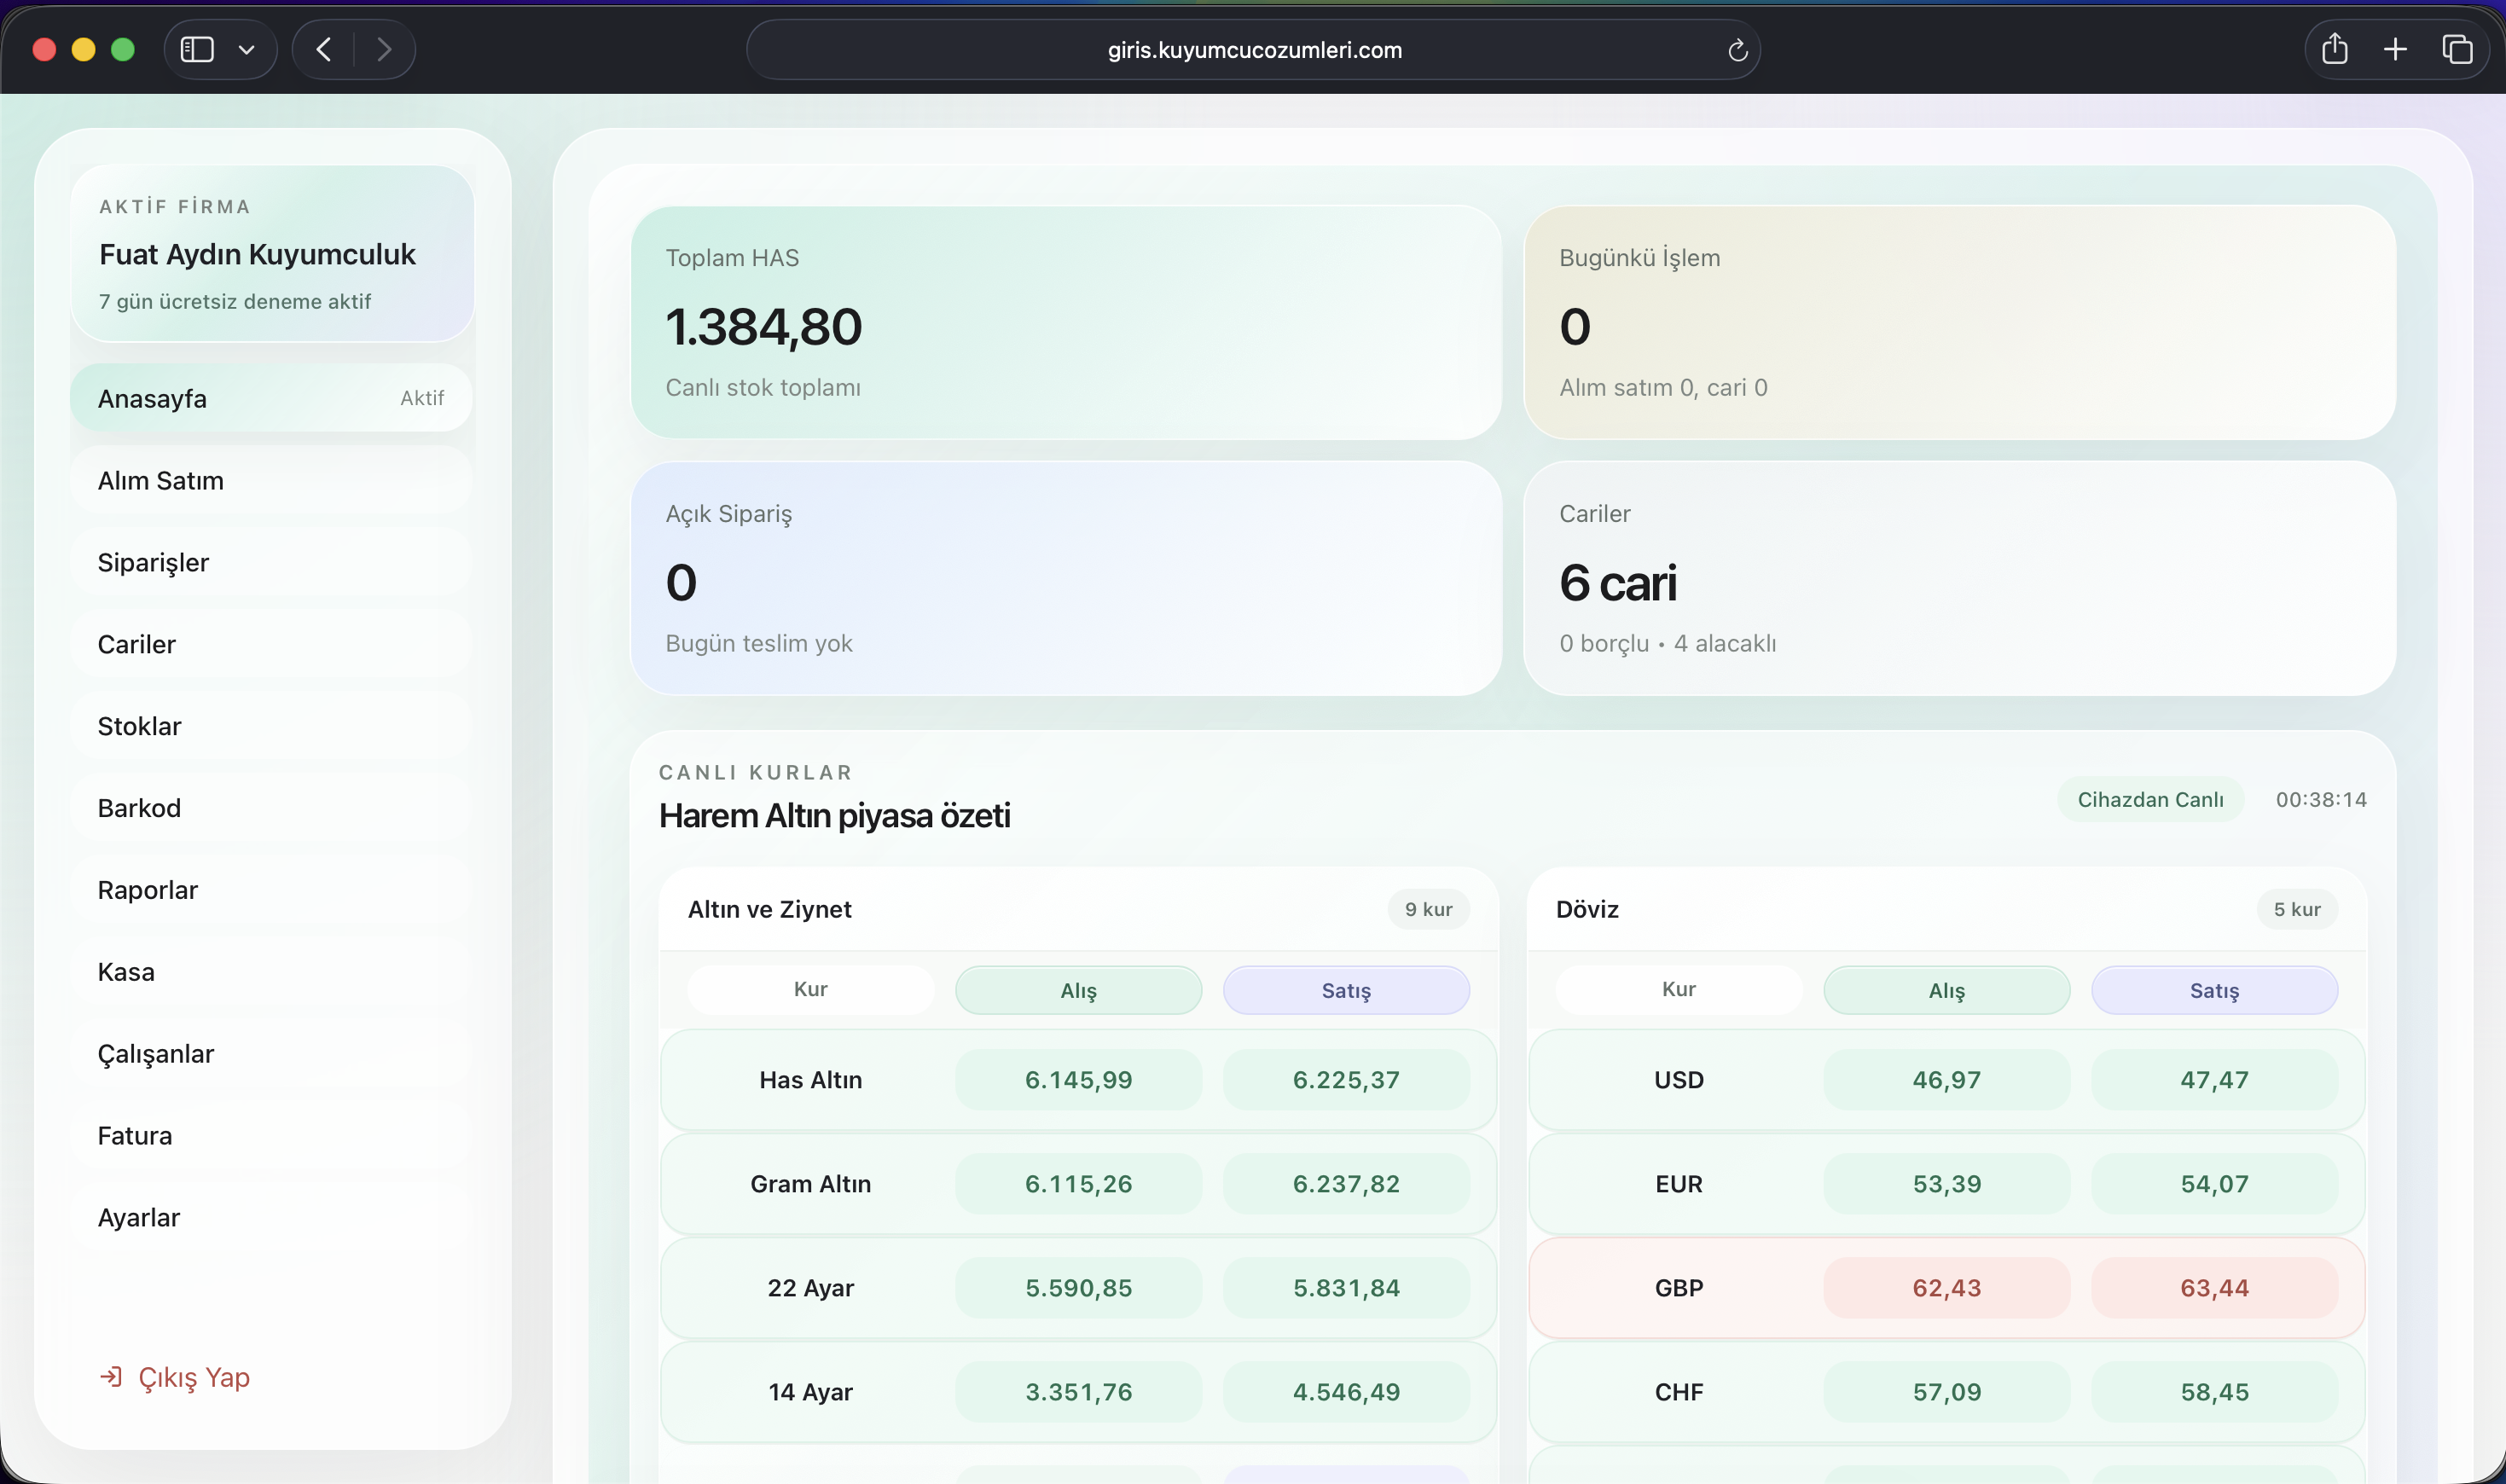Click the Alış header in Döviz table

pos(1946,990)
